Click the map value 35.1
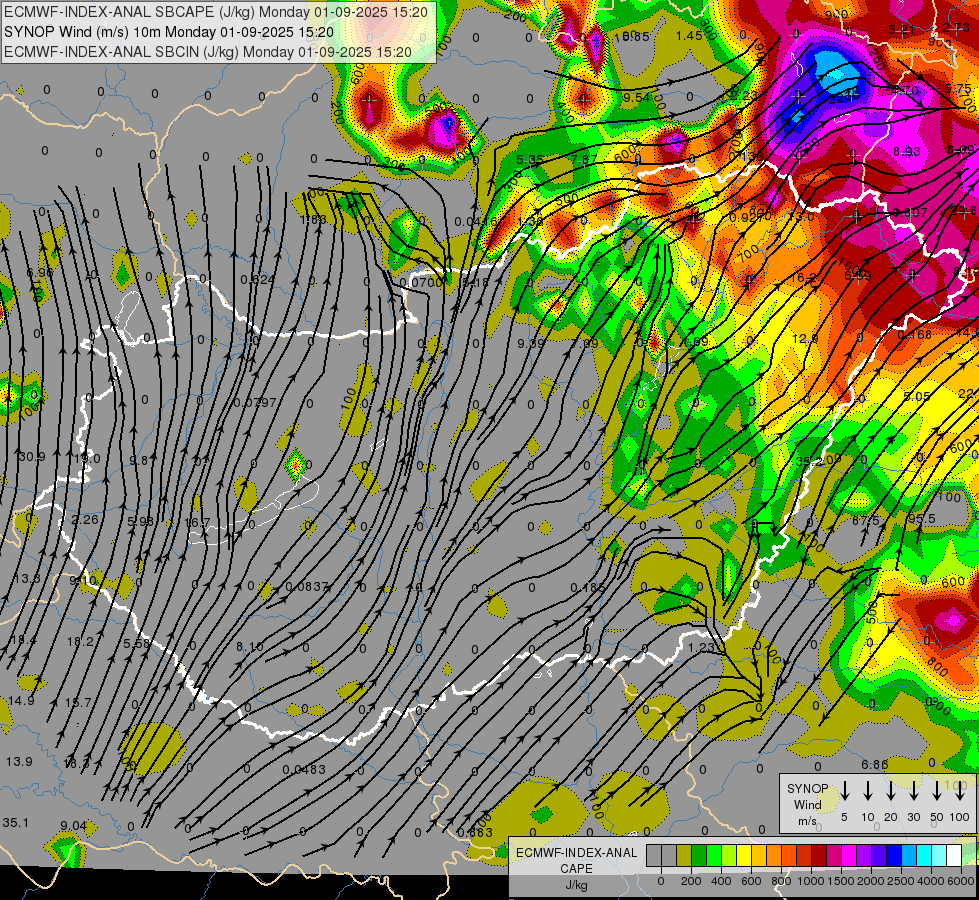 coord(15,823)
